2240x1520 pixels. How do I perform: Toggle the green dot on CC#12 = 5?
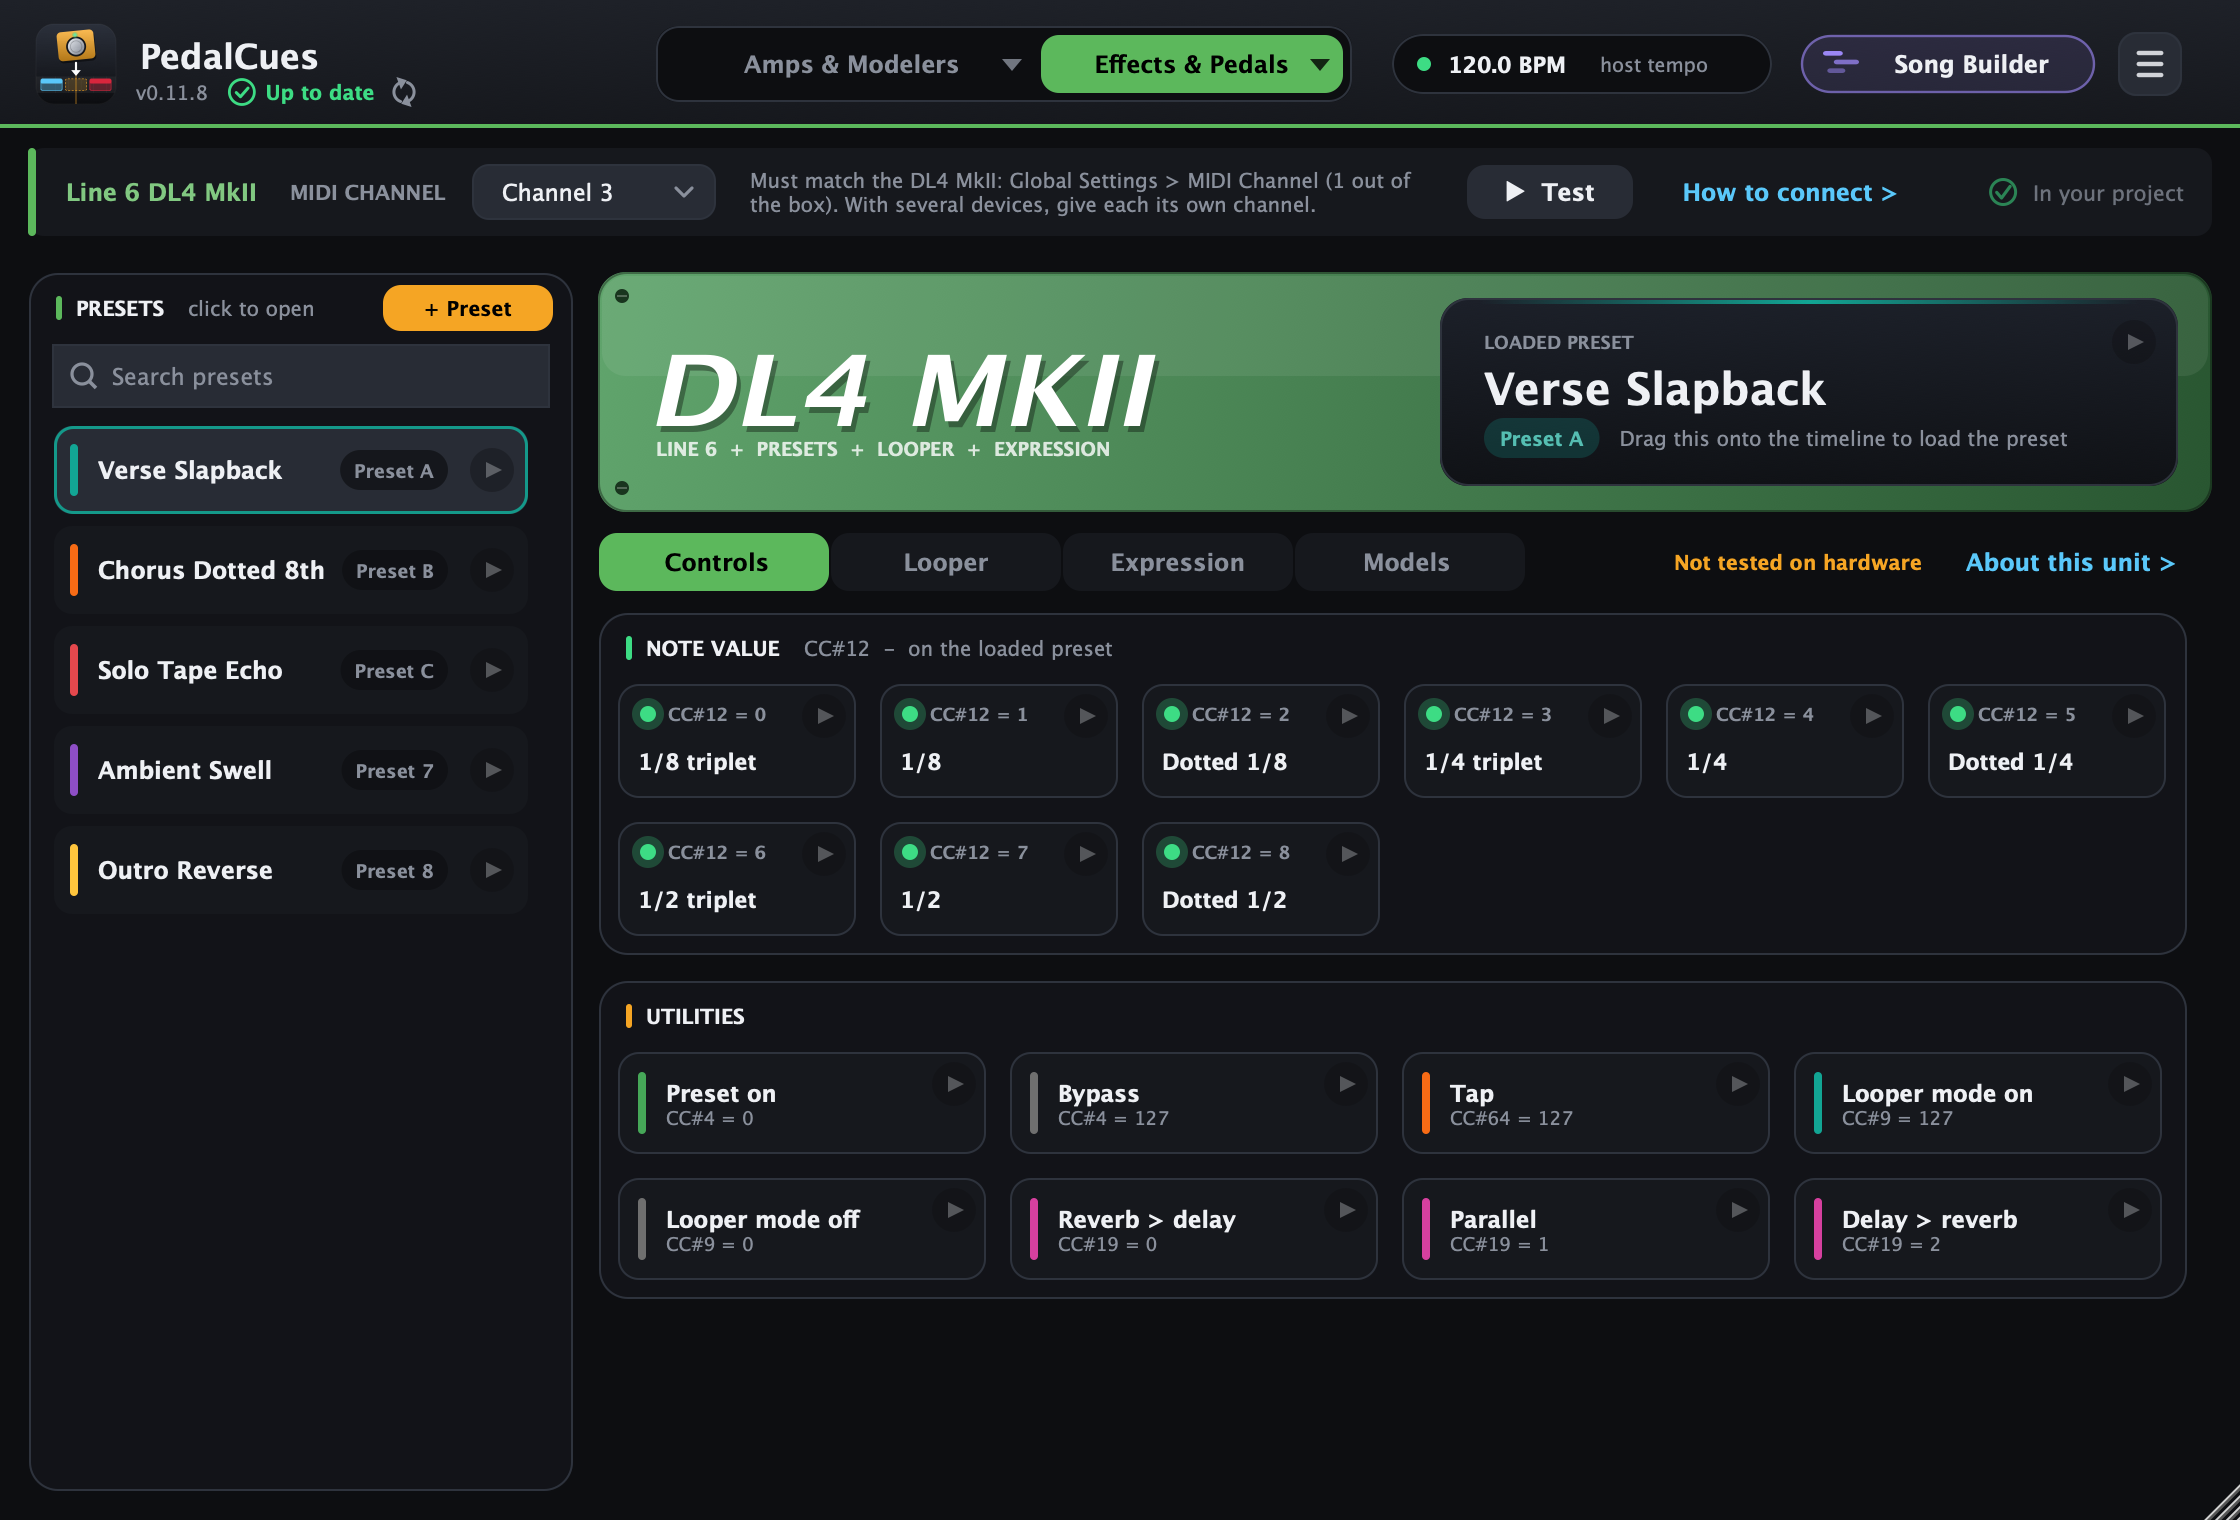point(1958,714)
